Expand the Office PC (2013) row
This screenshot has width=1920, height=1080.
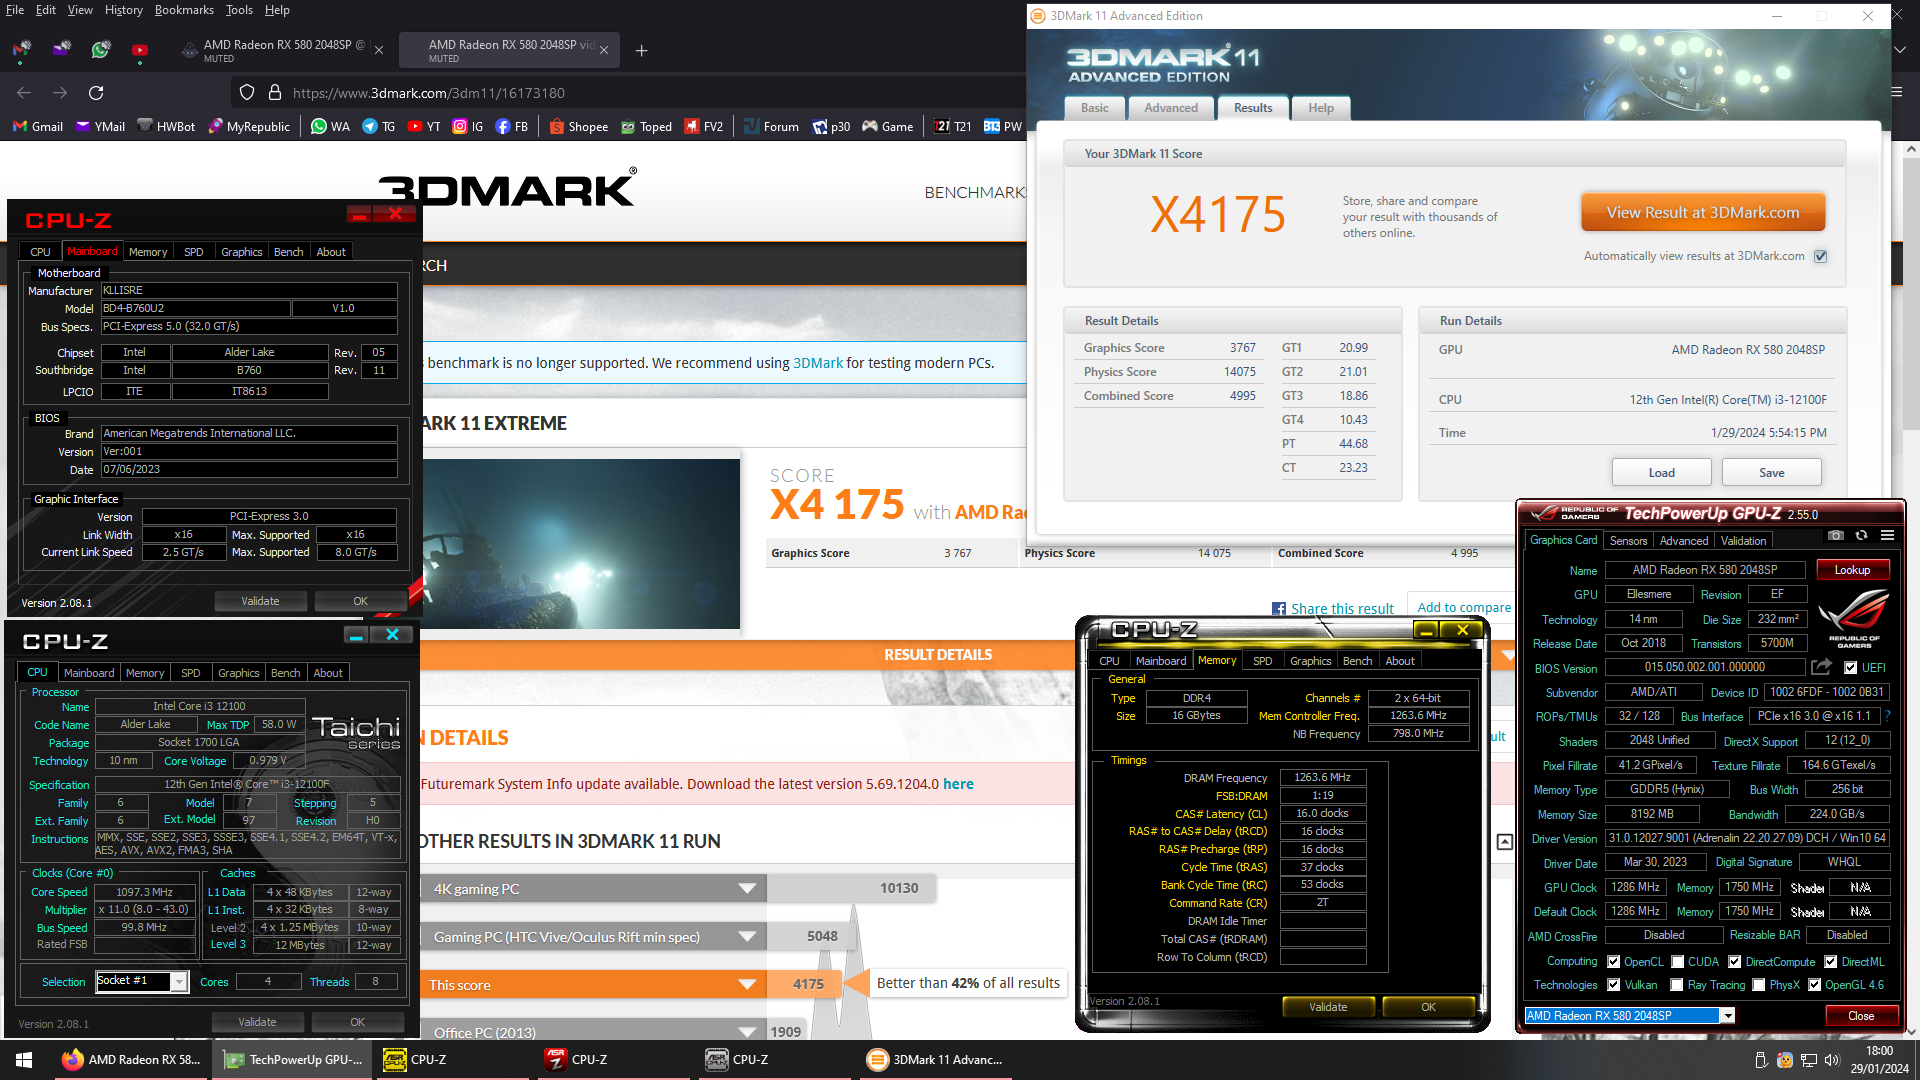(x=747, y=1032)
